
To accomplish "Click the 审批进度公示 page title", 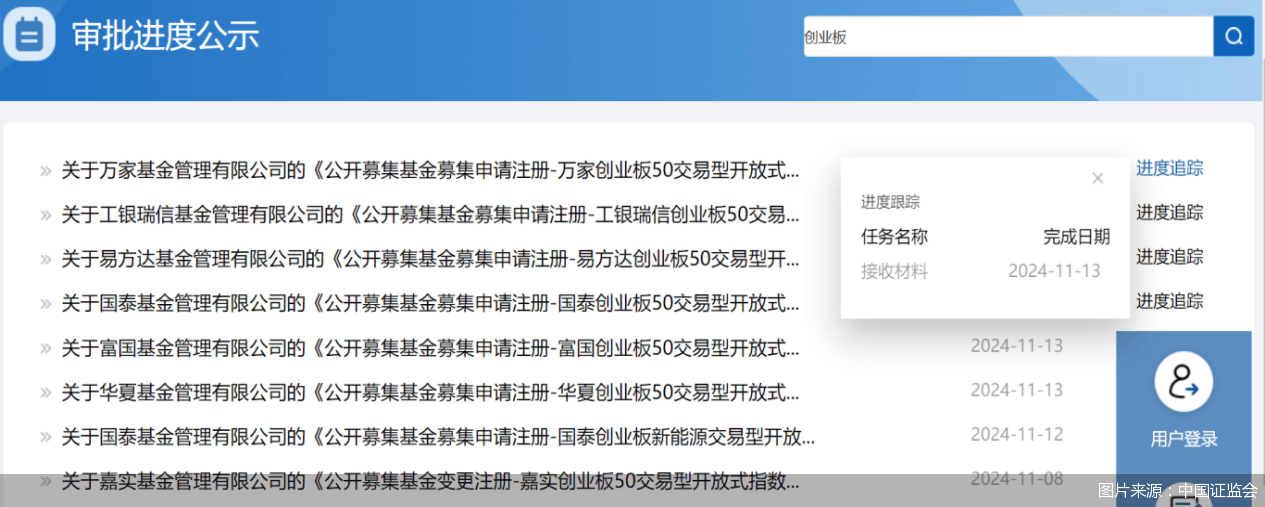I will tap(165, 36).
